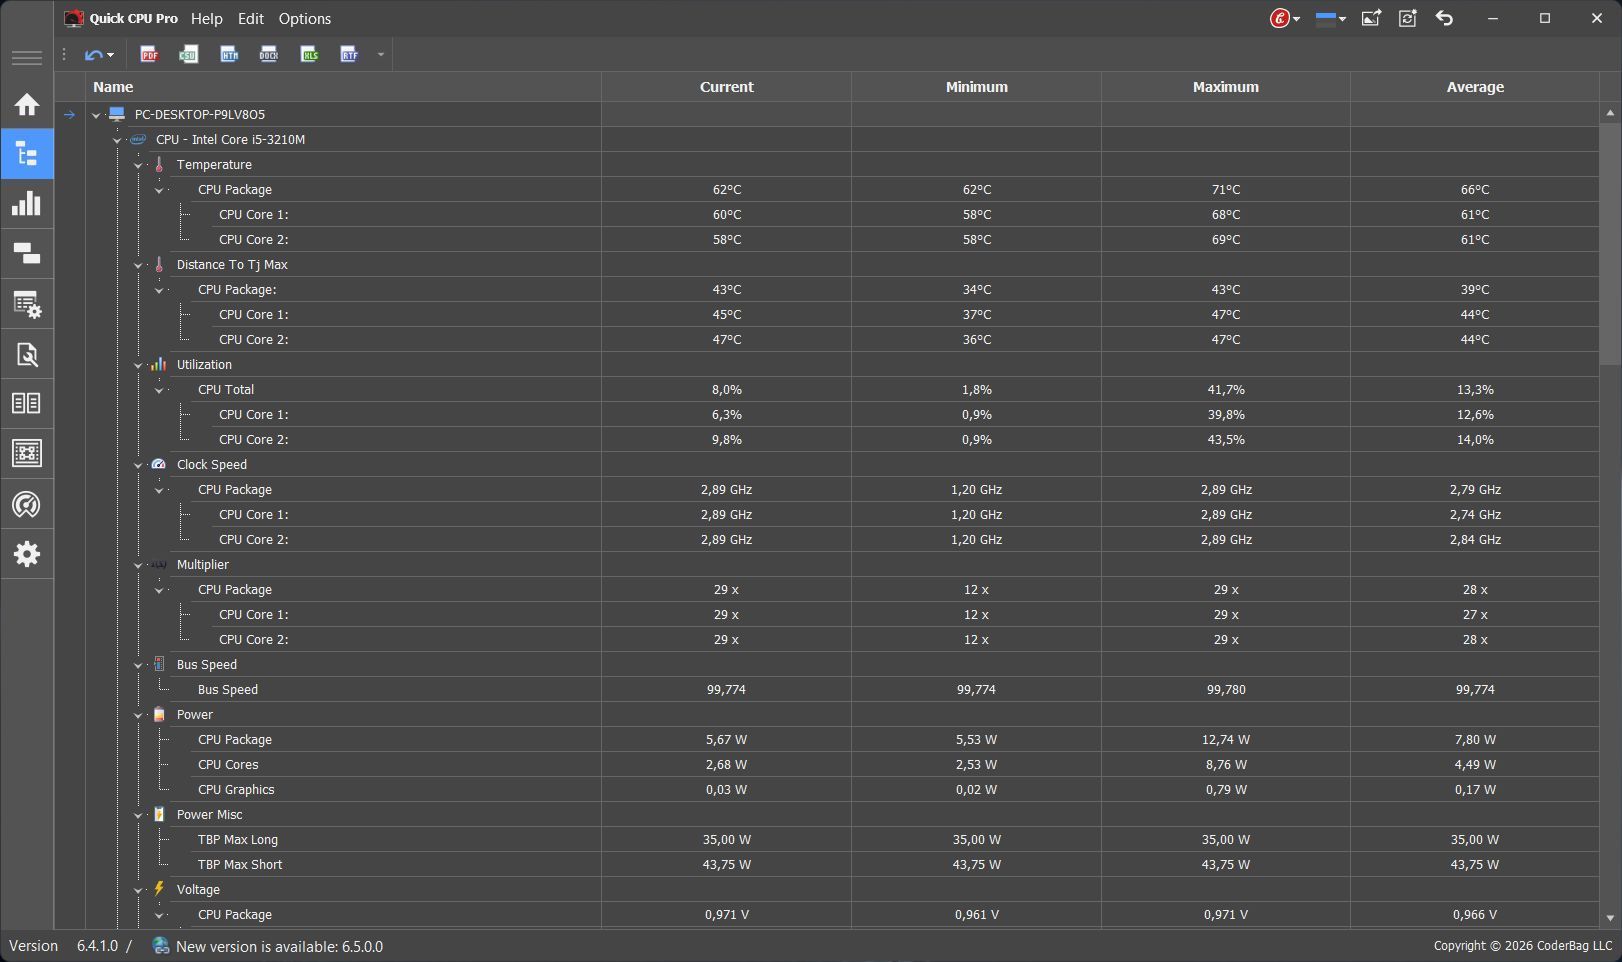Click the screenshot share icon in title bar
Screen dimensions: 1622x962
pyautogui.click(x=1371, y=18)
